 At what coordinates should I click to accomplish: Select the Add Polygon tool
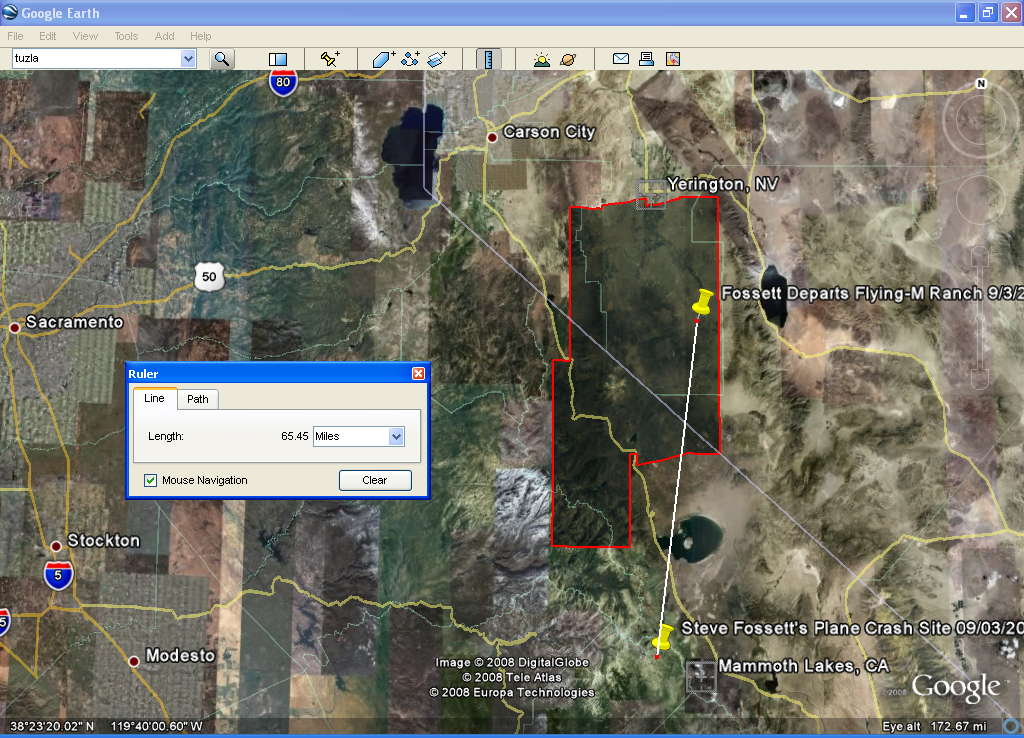pyautogui.click(x=384, y=59)
